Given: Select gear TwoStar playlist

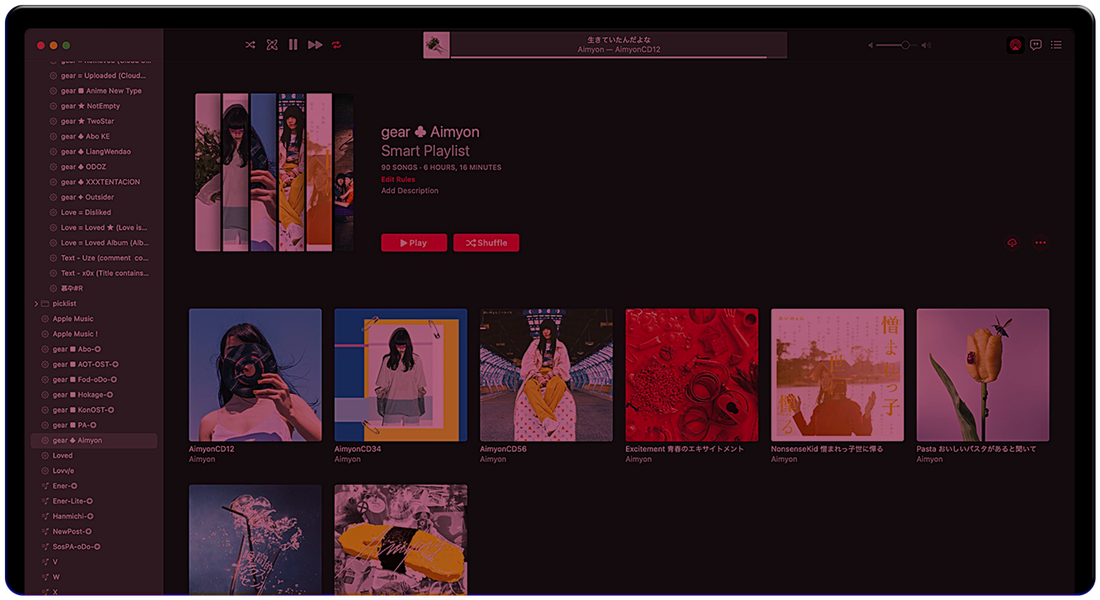Looking at the screenshot, I should tap(94, 121).
